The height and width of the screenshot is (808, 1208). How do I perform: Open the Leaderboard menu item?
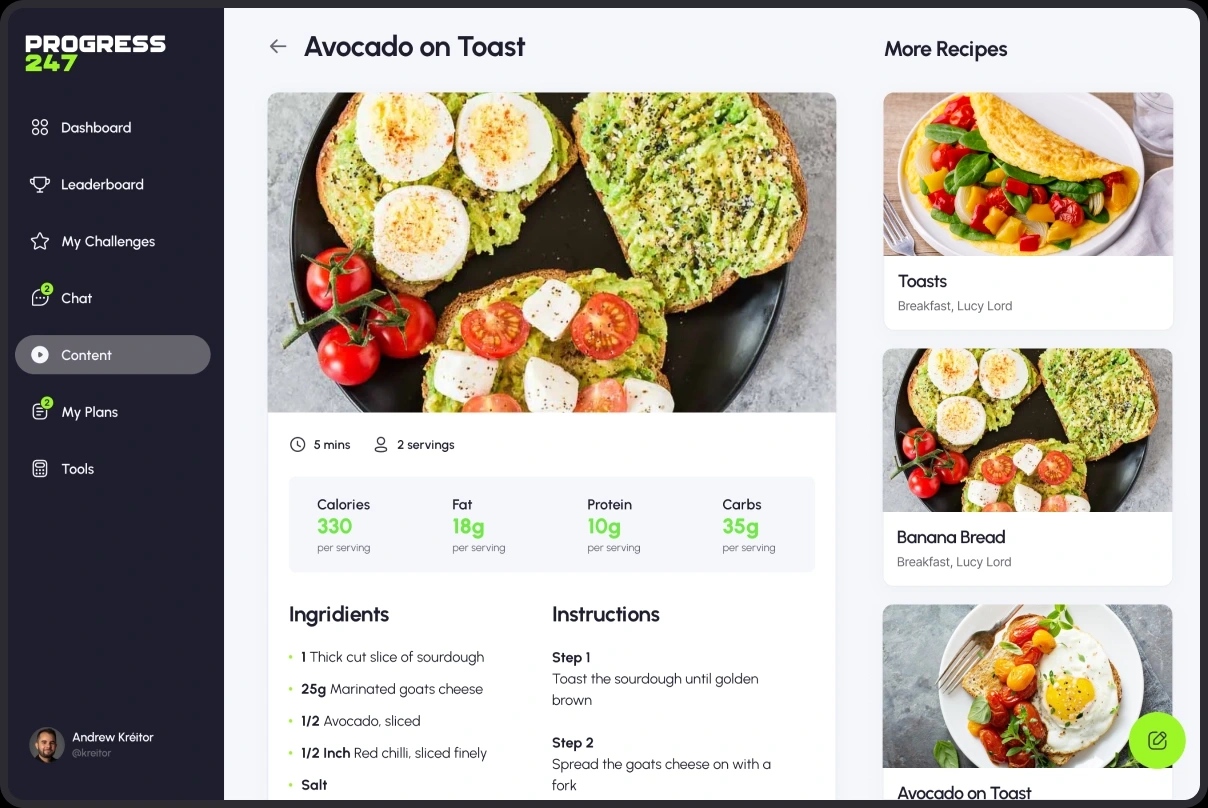pyautogui.click(x=102, y=184)
